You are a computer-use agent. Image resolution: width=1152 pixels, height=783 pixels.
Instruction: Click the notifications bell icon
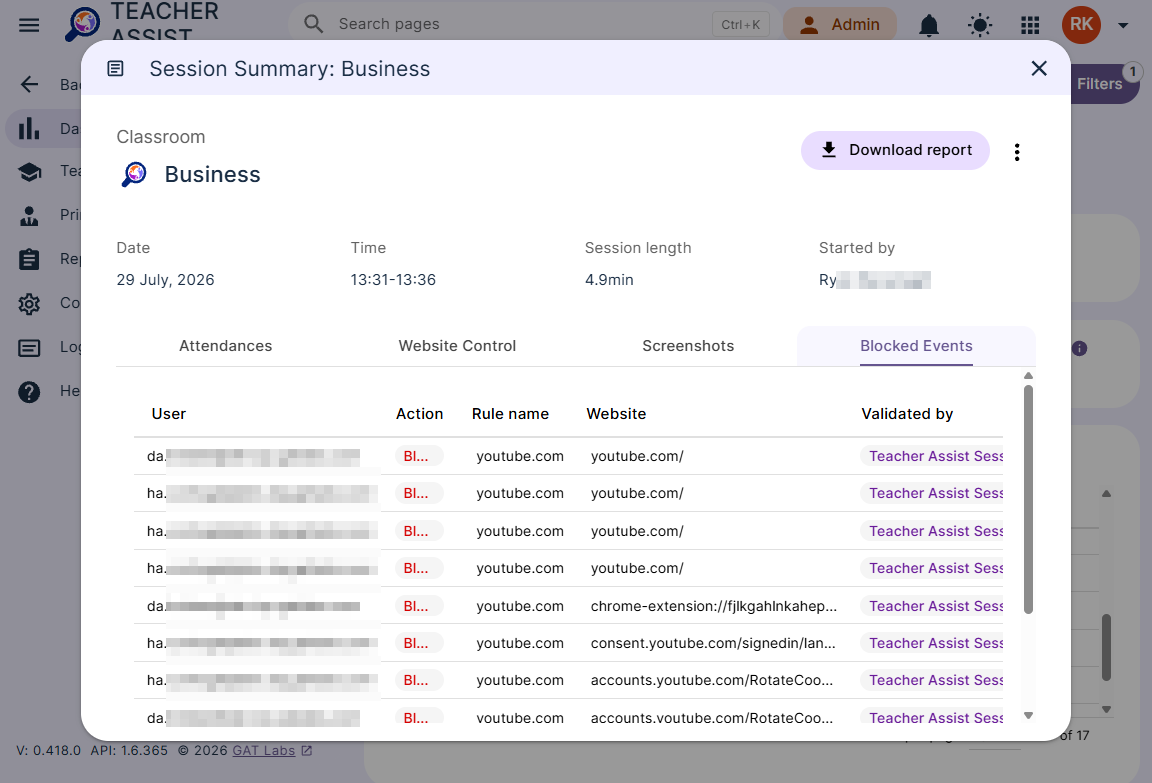(929, 25)
